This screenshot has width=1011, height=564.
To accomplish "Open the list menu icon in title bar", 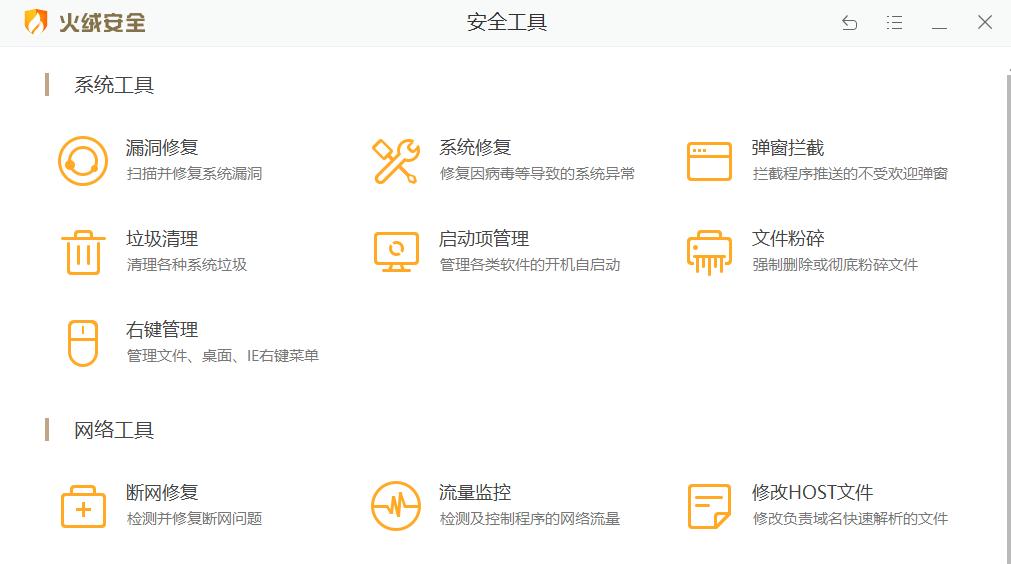I will coord(894,23).
